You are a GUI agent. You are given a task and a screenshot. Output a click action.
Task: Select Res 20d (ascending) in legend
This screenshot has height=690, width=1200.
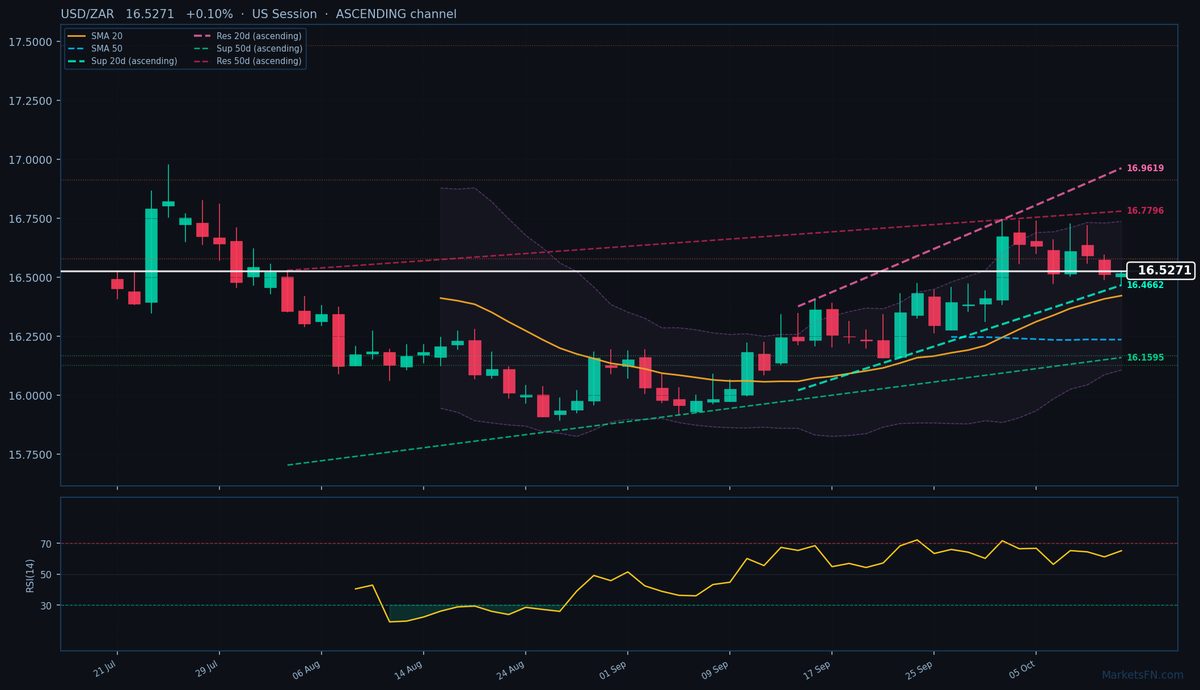pyautogui.click(x=246, y=35)
